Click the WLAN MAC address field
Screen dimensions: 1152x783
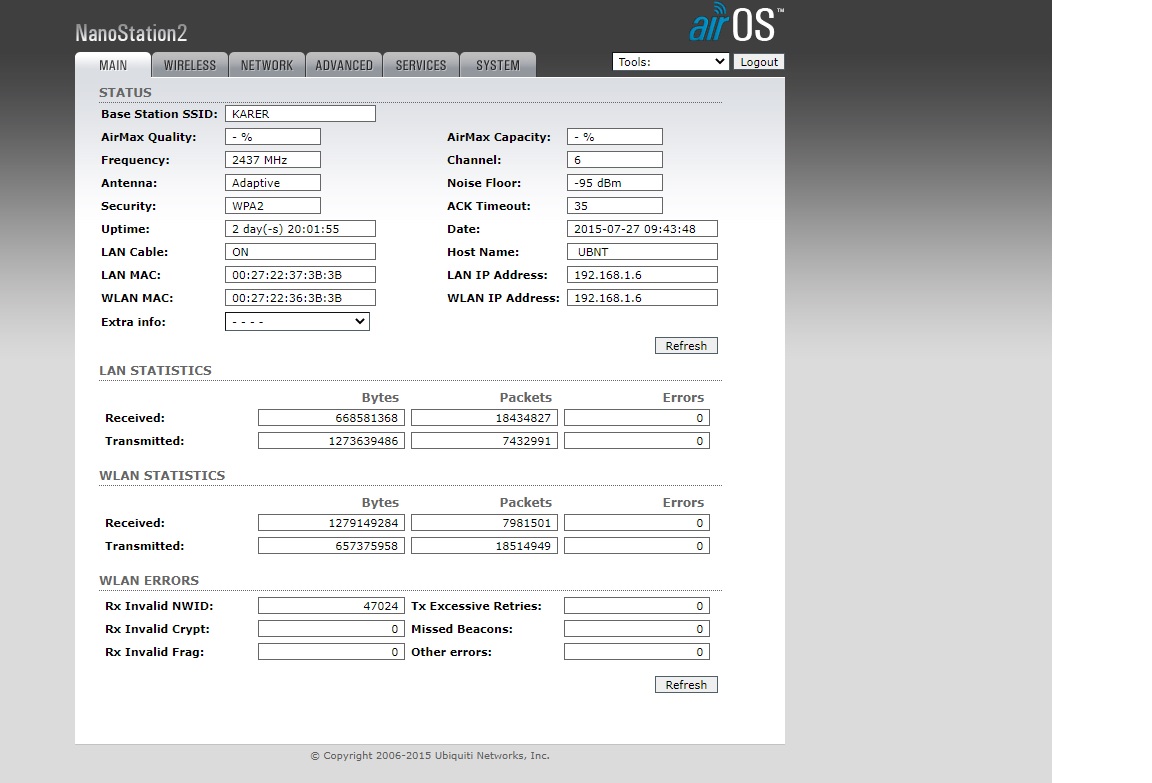tap(300, 297)
